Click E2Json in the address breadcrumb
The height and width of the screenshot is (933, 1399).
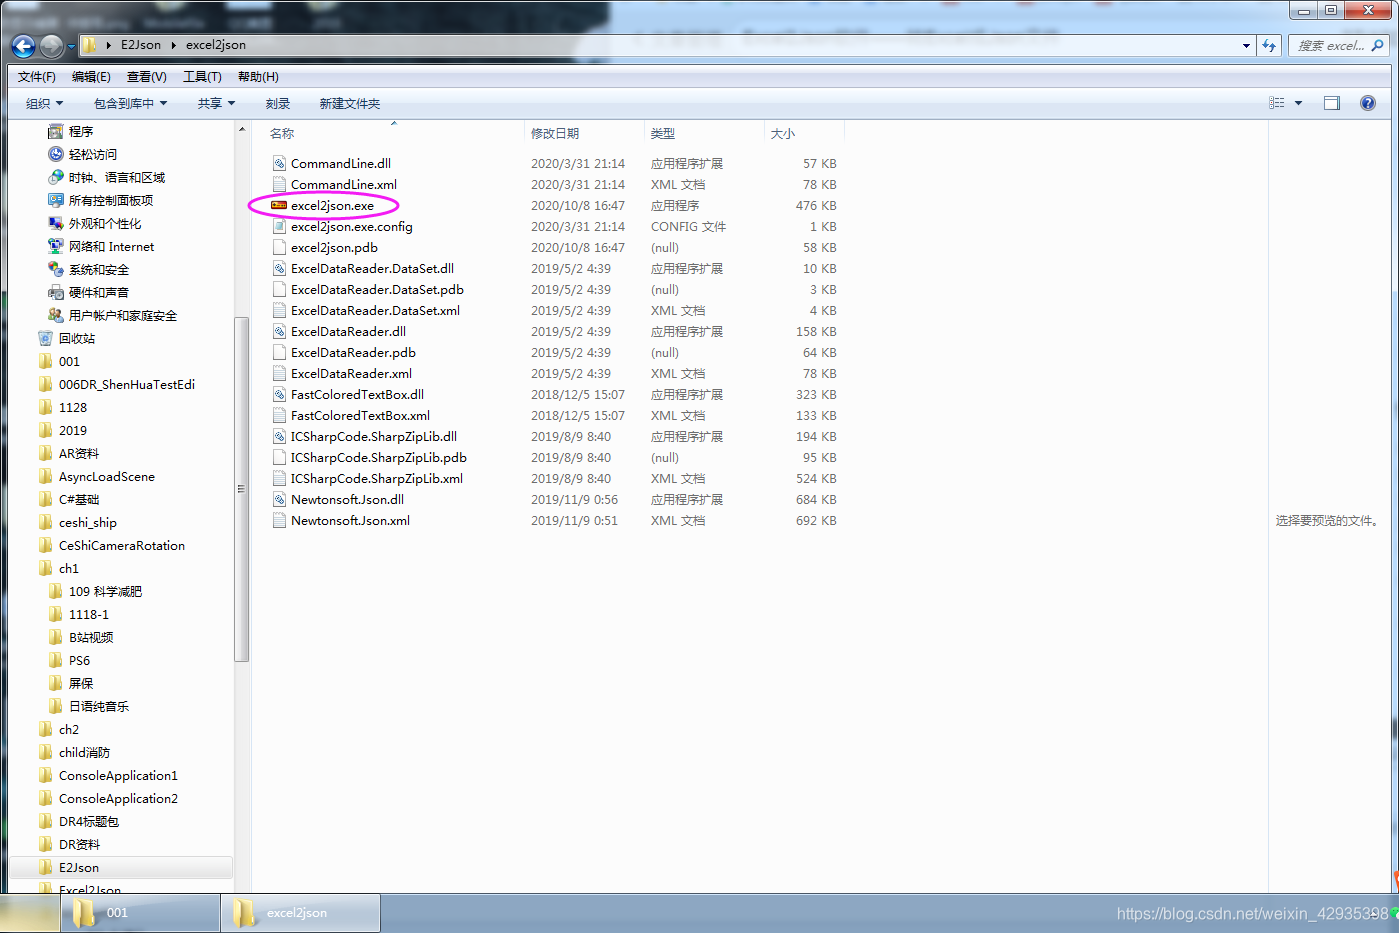pos(141,45)
